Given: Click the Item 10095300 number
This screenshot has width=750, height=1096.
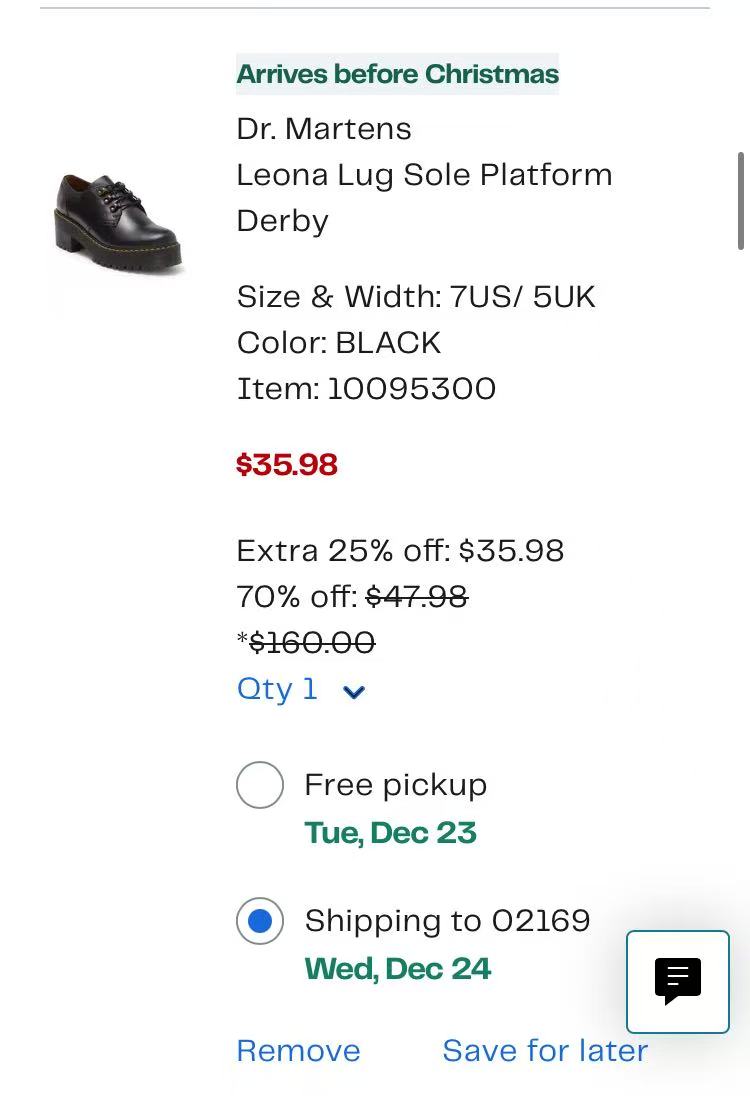Looking at the screenshot, I should point(366,389).
